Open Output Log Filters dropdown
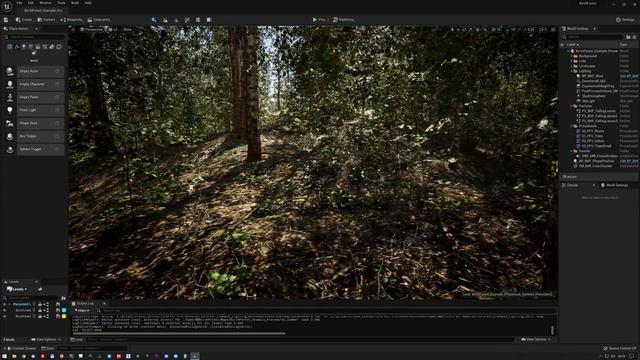The image size is (640, 360). coord(82,311)
